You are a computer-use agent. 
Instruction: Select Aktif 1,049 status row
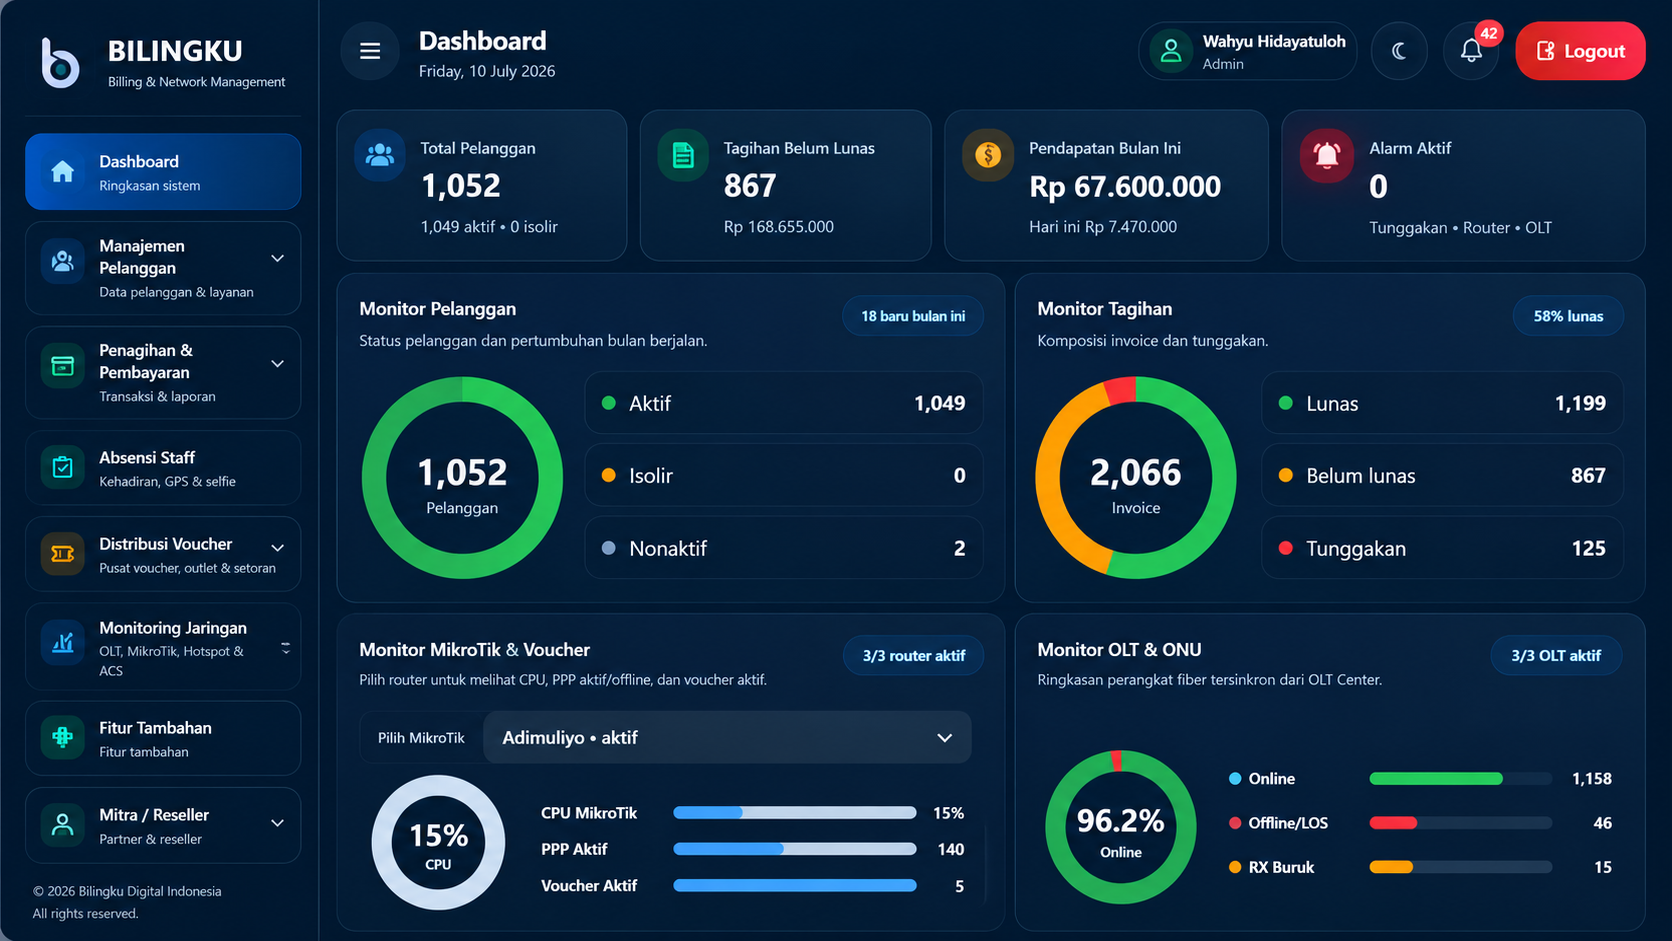pyautogui.click(x=784, y=403)
